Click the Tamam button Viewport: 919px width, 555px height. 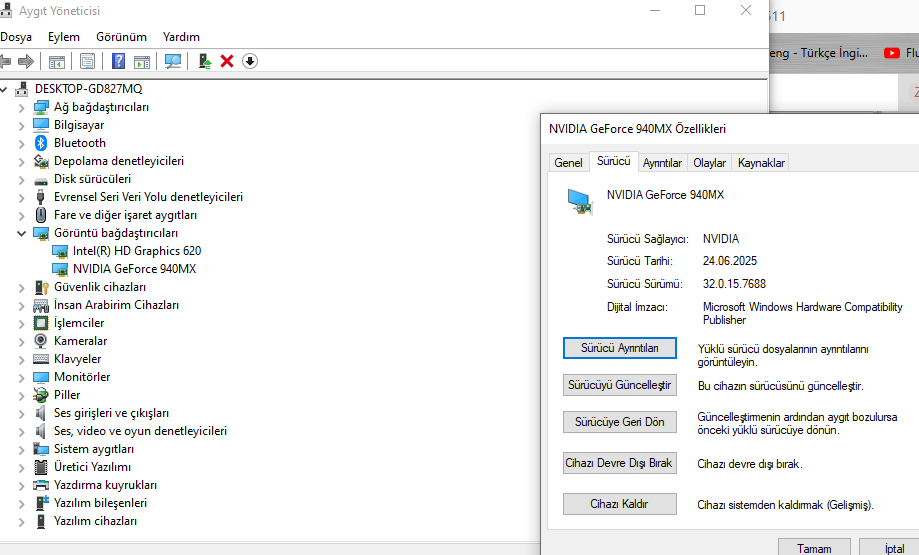pos(814,548)
